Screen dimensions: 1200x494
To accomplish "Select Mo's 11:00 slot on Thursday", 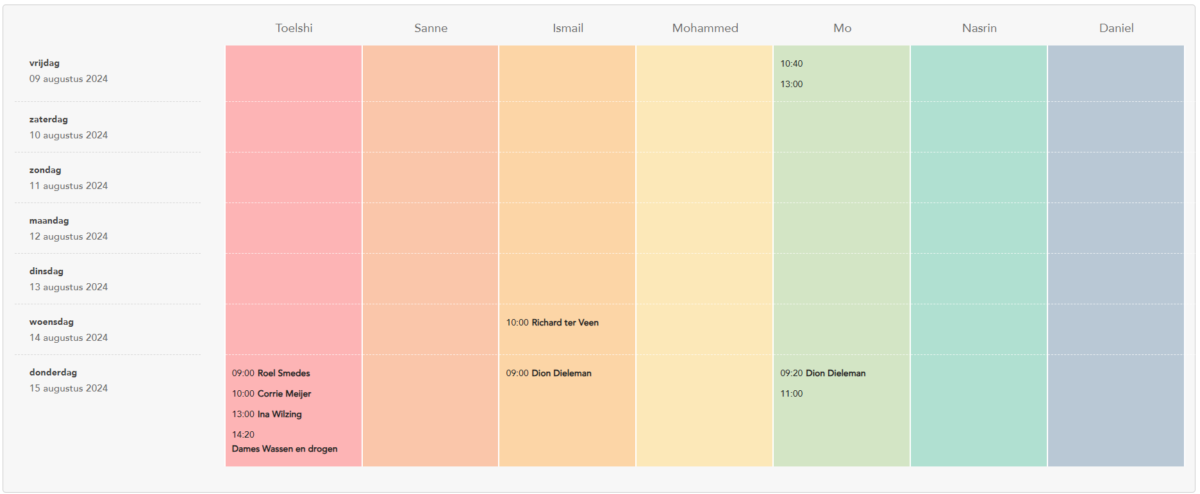I will click(791, 394).
